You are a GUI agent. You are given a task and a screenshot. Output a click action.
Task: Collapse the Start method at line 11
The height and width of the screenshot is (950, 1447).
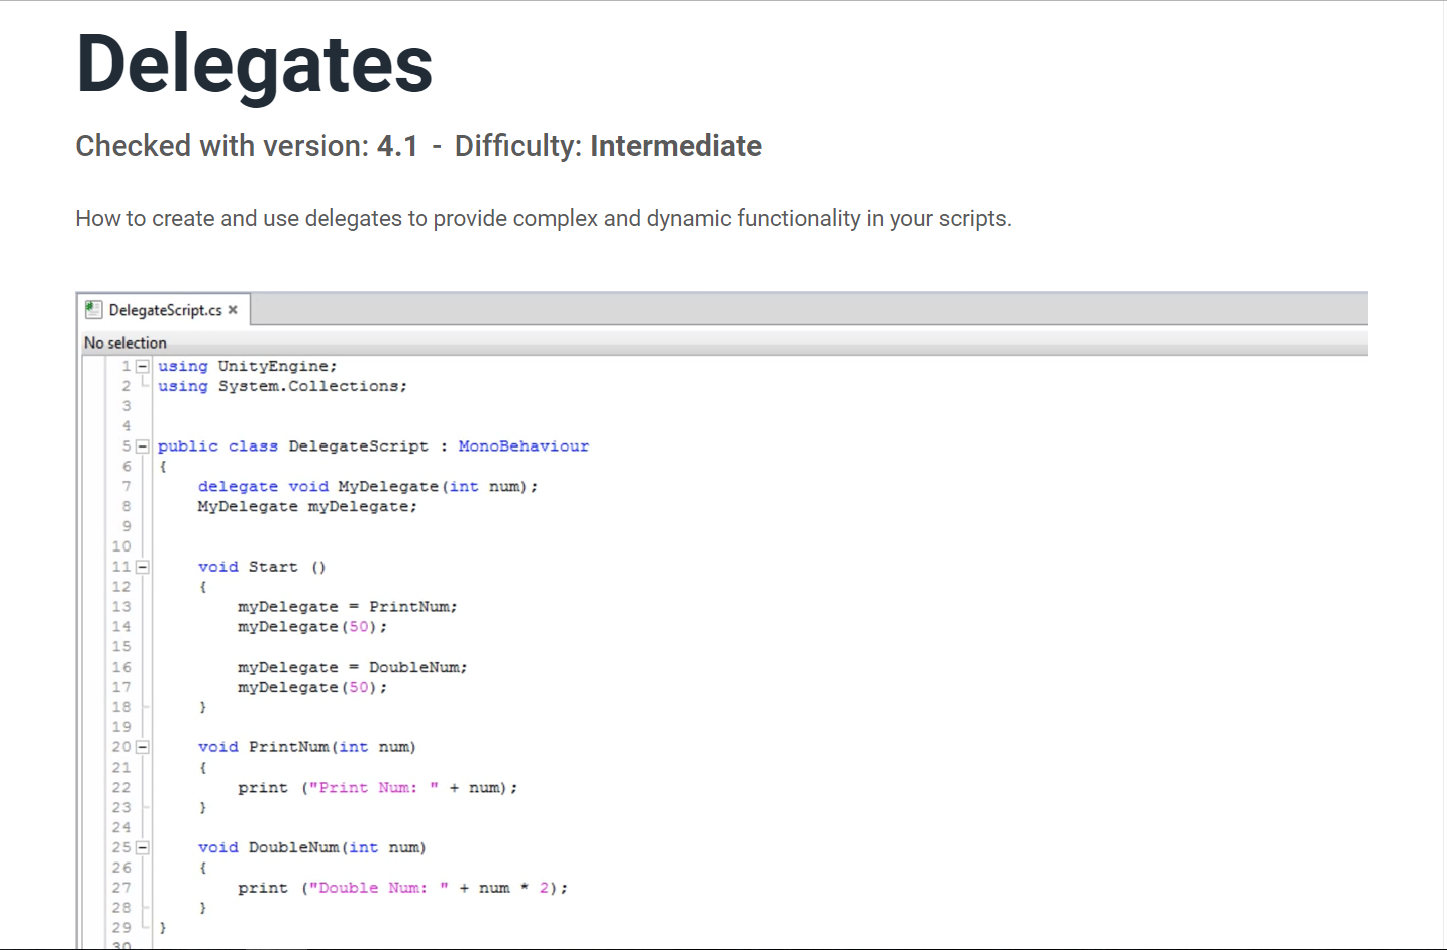[143, 567]
